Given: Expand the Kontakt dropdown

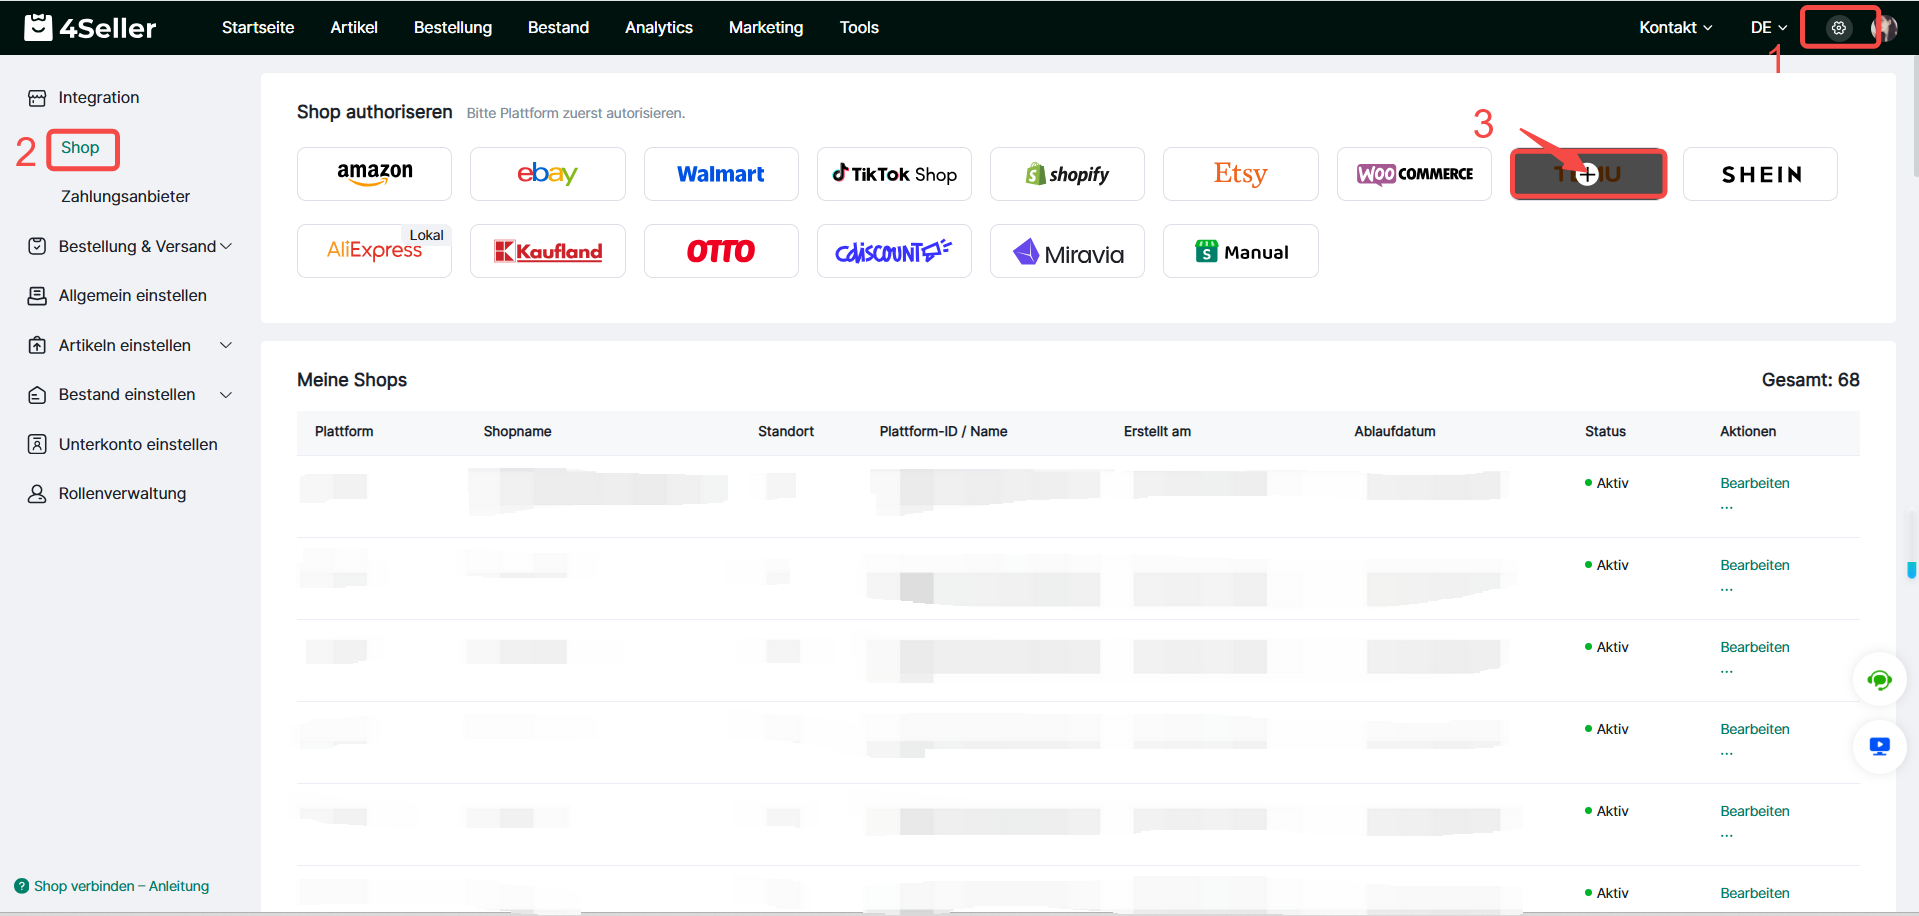Looking at the screenshot, I should [x=1675, y=28].
